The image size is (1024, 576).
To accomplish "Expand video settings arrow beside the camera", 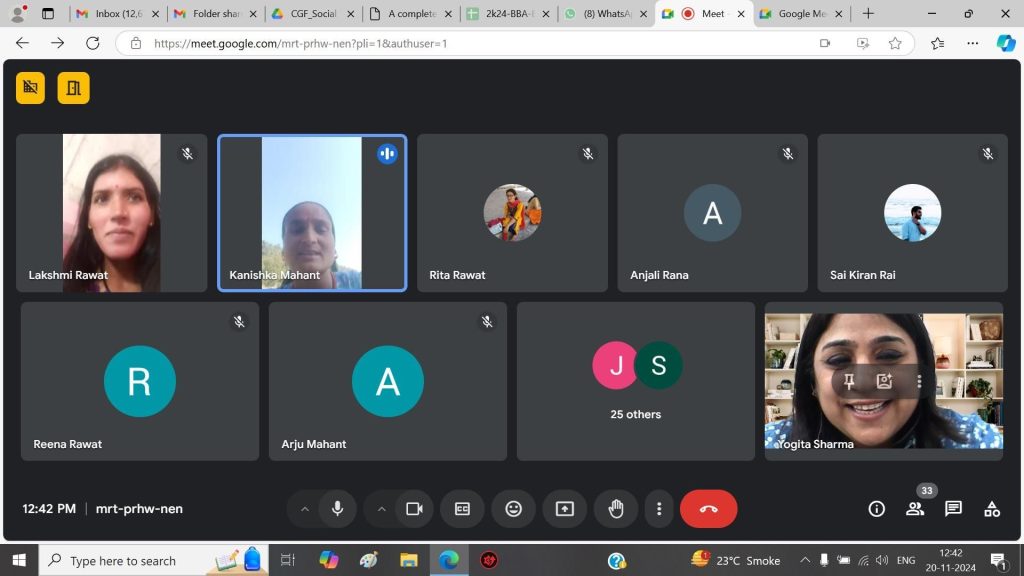I will (x=381, y=509).
